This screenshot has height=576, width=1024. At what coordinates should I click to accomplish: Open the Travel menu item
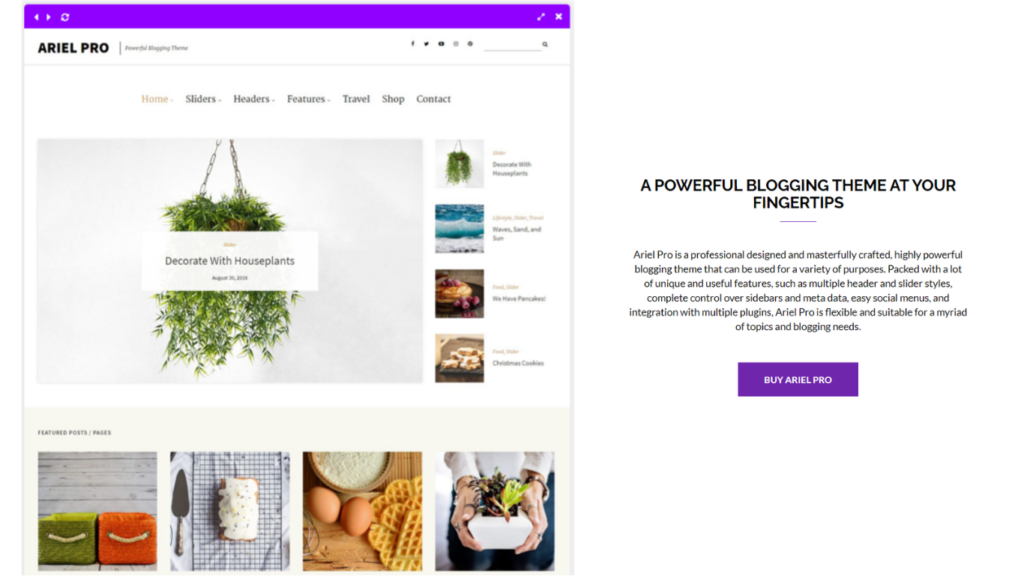coord(356,99)
